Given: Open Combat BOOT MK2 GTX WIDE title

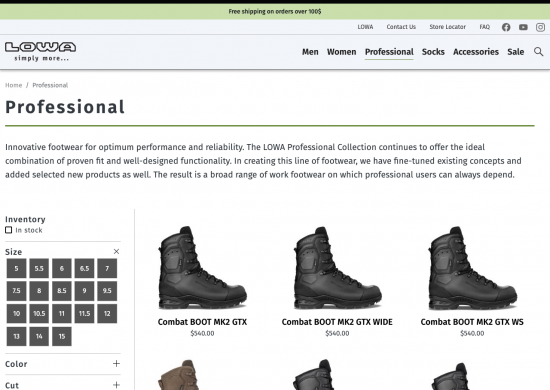Looking at the screenshot, I should [x=337, y=322].
